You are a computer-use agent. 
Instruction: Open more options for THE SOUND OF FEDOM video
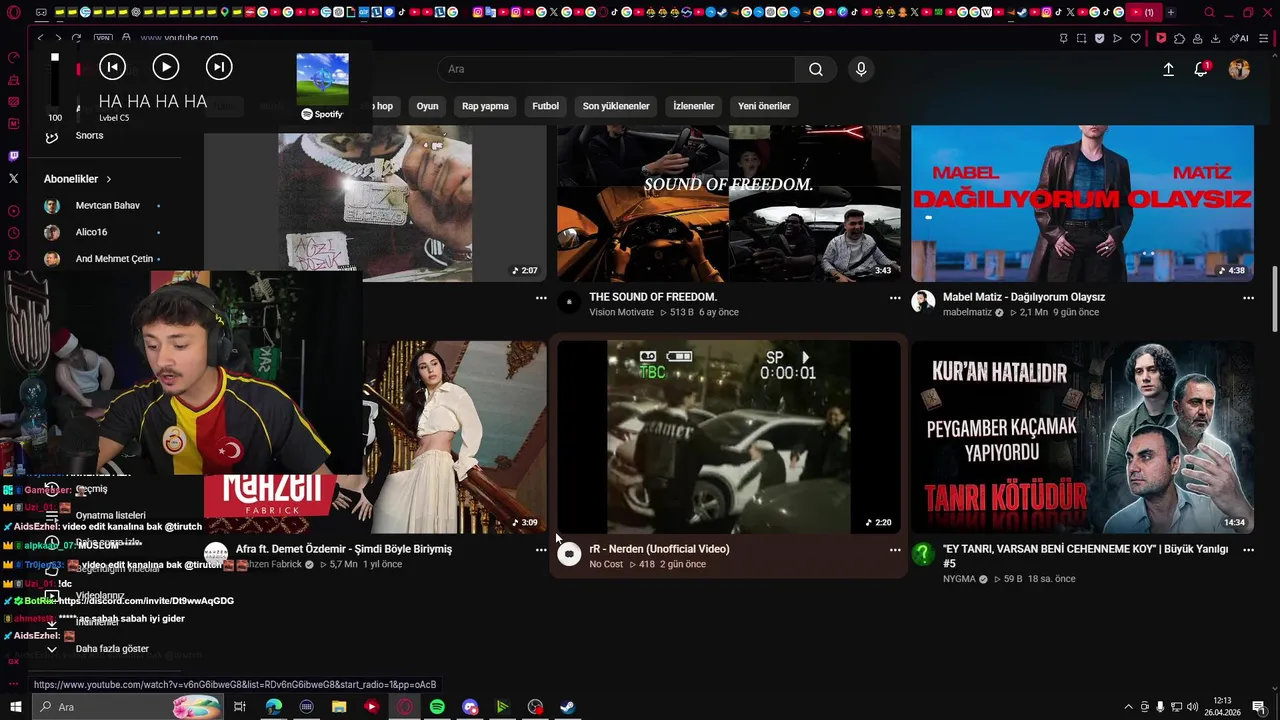895,298
